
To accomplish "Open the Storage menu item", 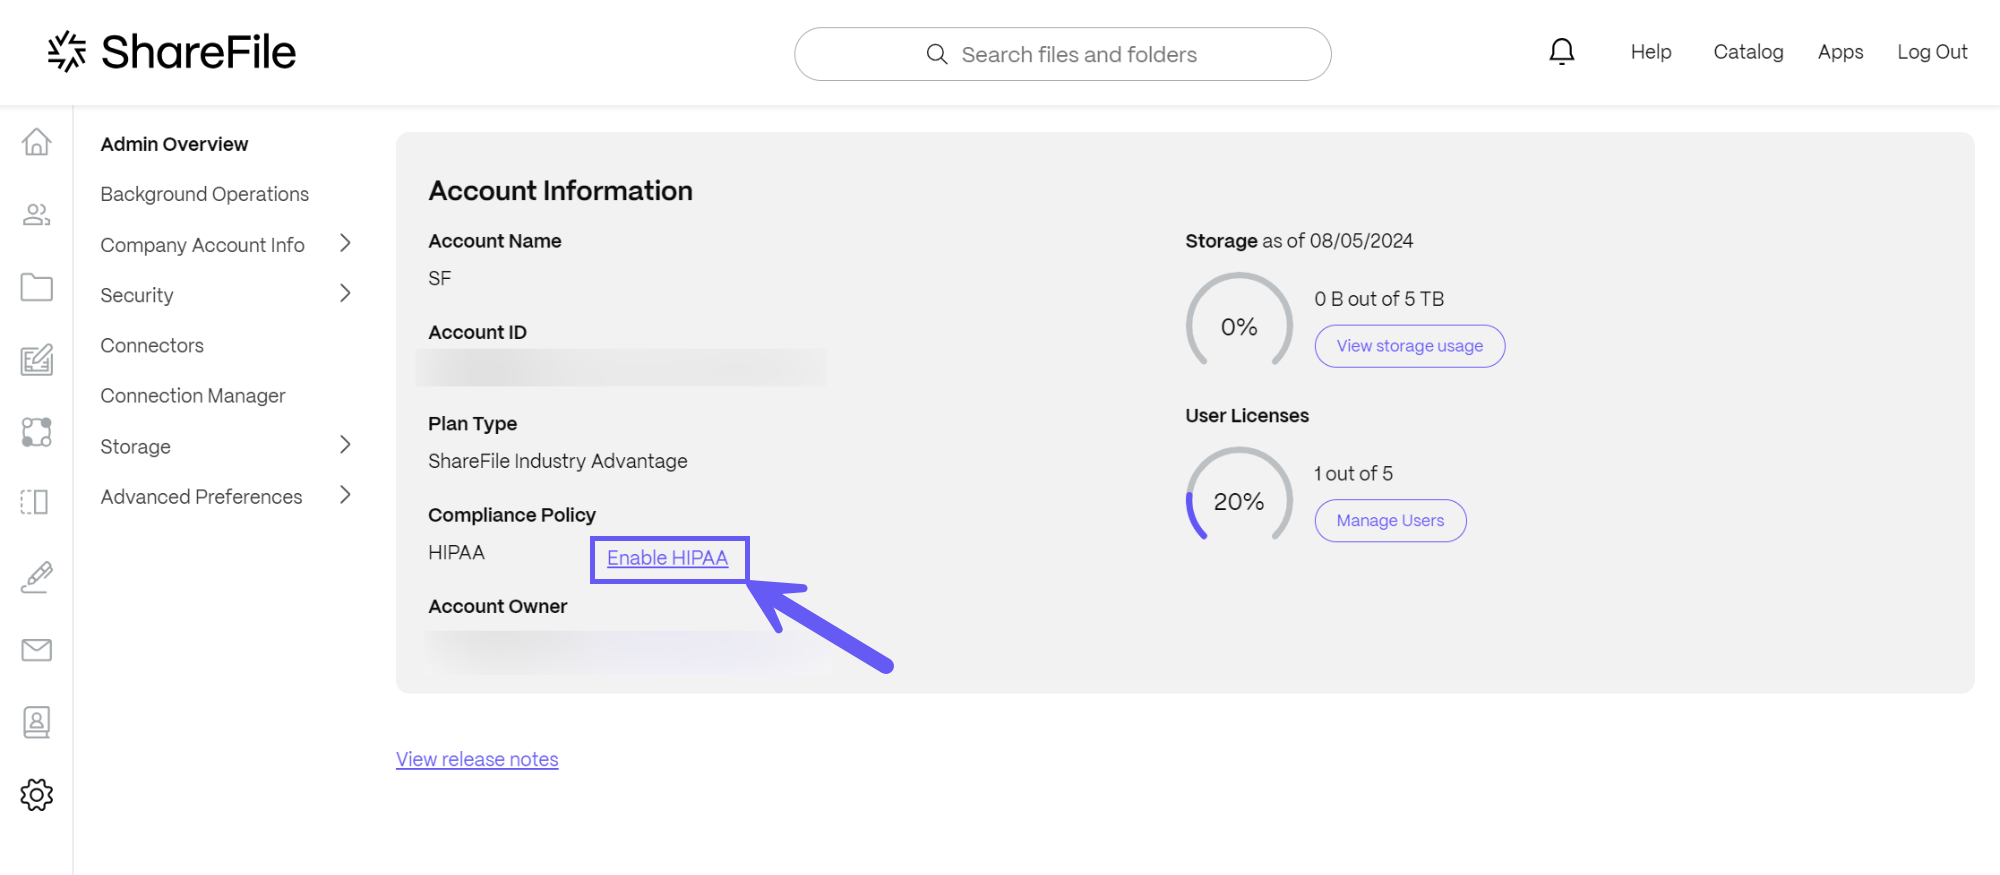I will point(135,447).
